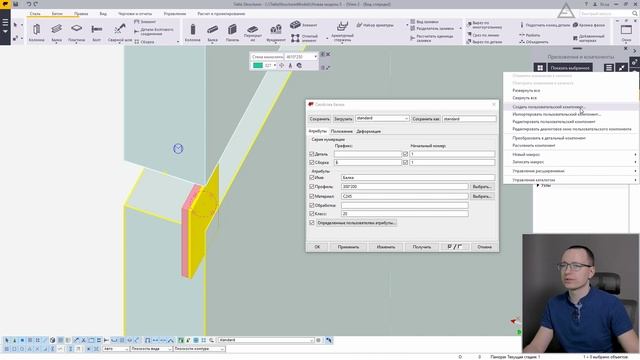Click the Выбрать button for Профиль
Image resolution: width=640 pixels, height=360 pixels.
[482, 187]
